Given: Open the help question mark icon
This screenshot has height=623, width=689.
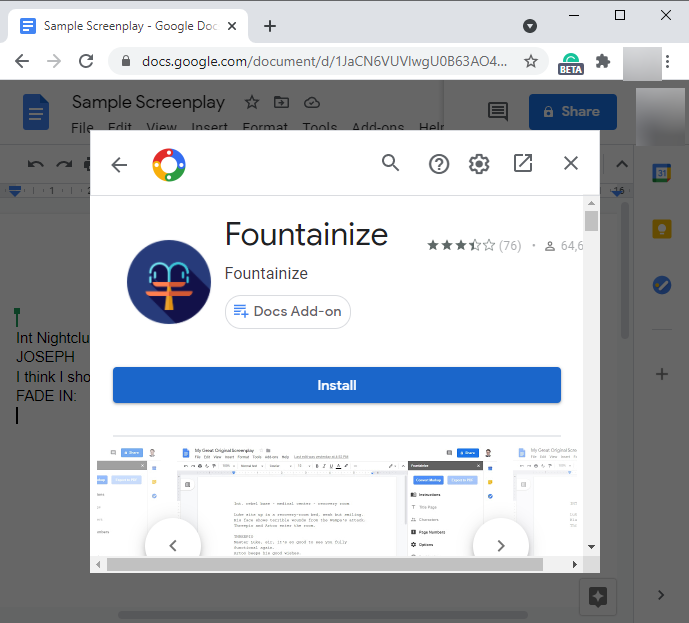Looking at the screenshot, I should pyautogui.click(x=439, y=164).
